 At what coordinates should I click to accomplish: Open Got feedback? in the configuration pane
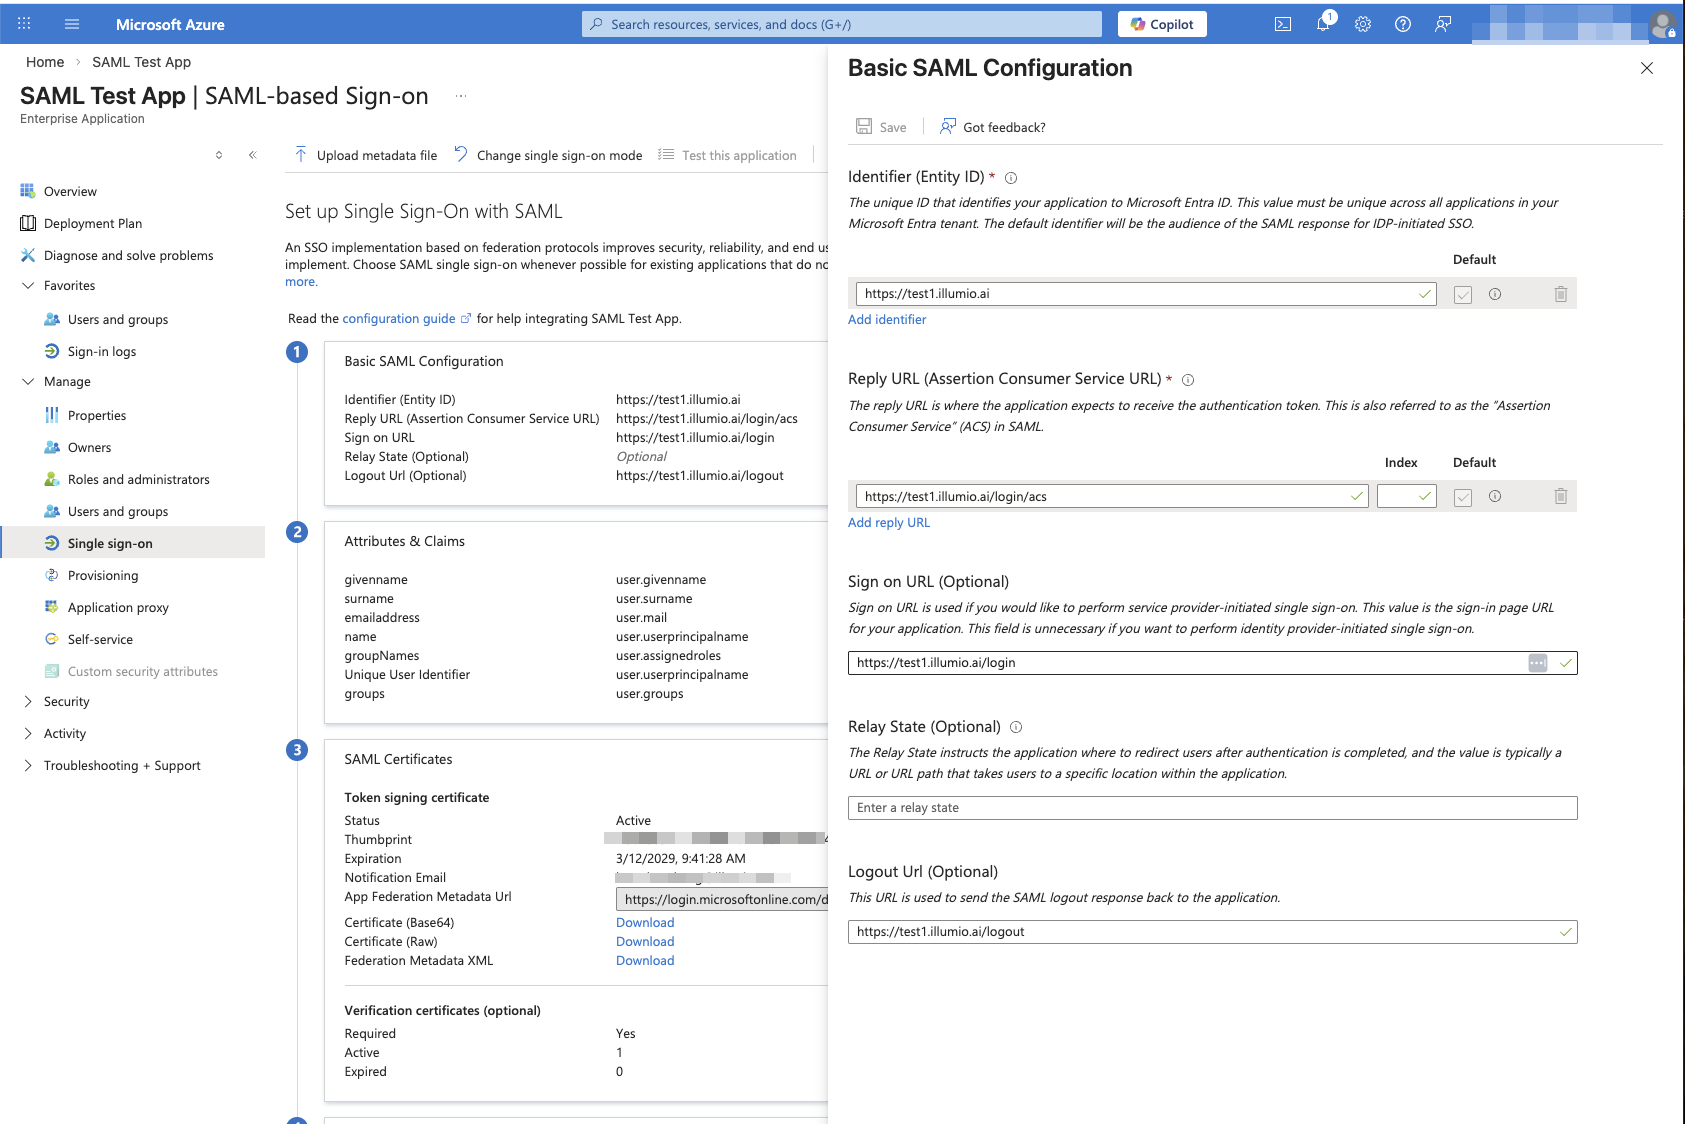993,127
